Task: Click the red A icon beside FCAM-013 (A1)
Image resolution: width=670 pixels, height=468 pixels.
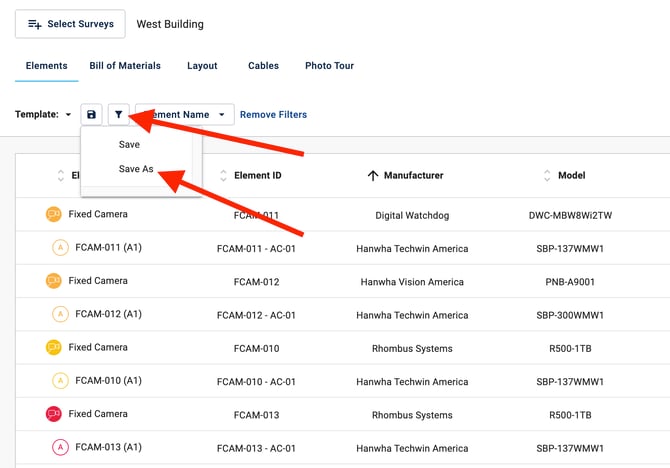Action: [60, 448]
